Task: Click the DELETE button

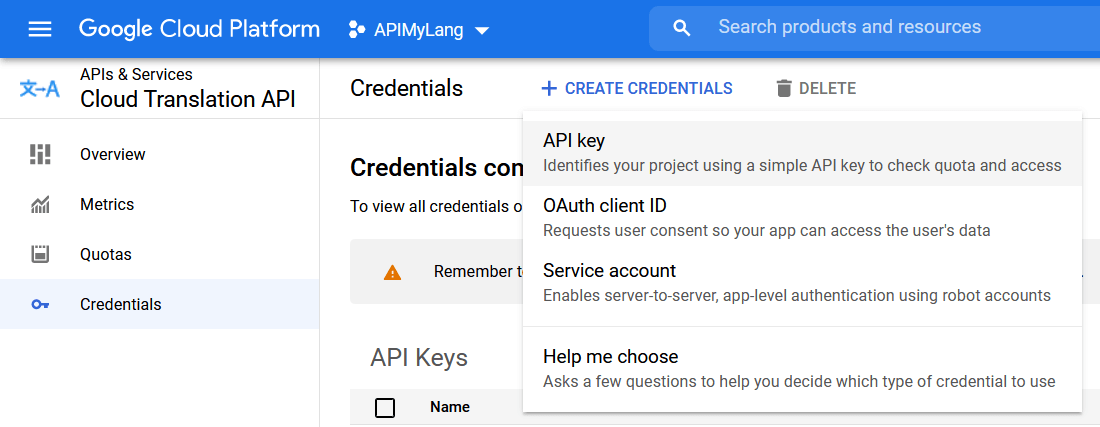Action: point(817,88)
